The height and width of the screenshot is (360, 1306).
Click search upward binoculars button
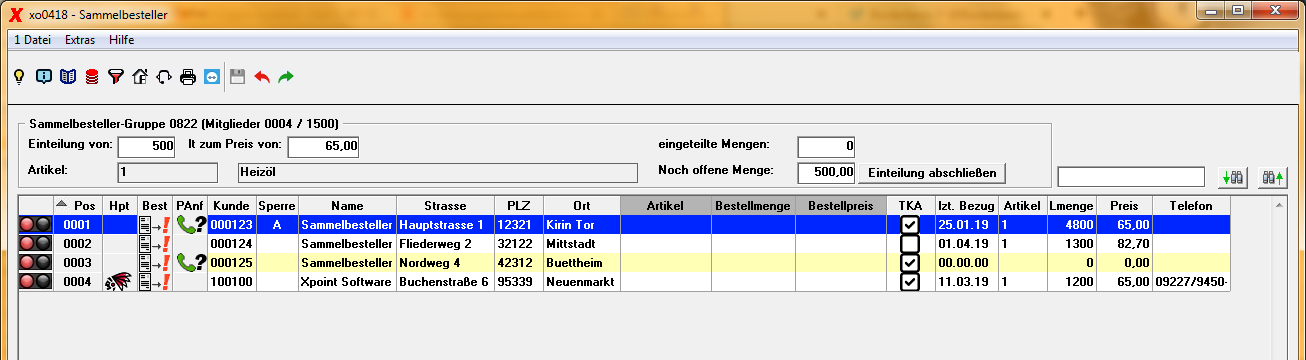click(x=1272, y=177)
